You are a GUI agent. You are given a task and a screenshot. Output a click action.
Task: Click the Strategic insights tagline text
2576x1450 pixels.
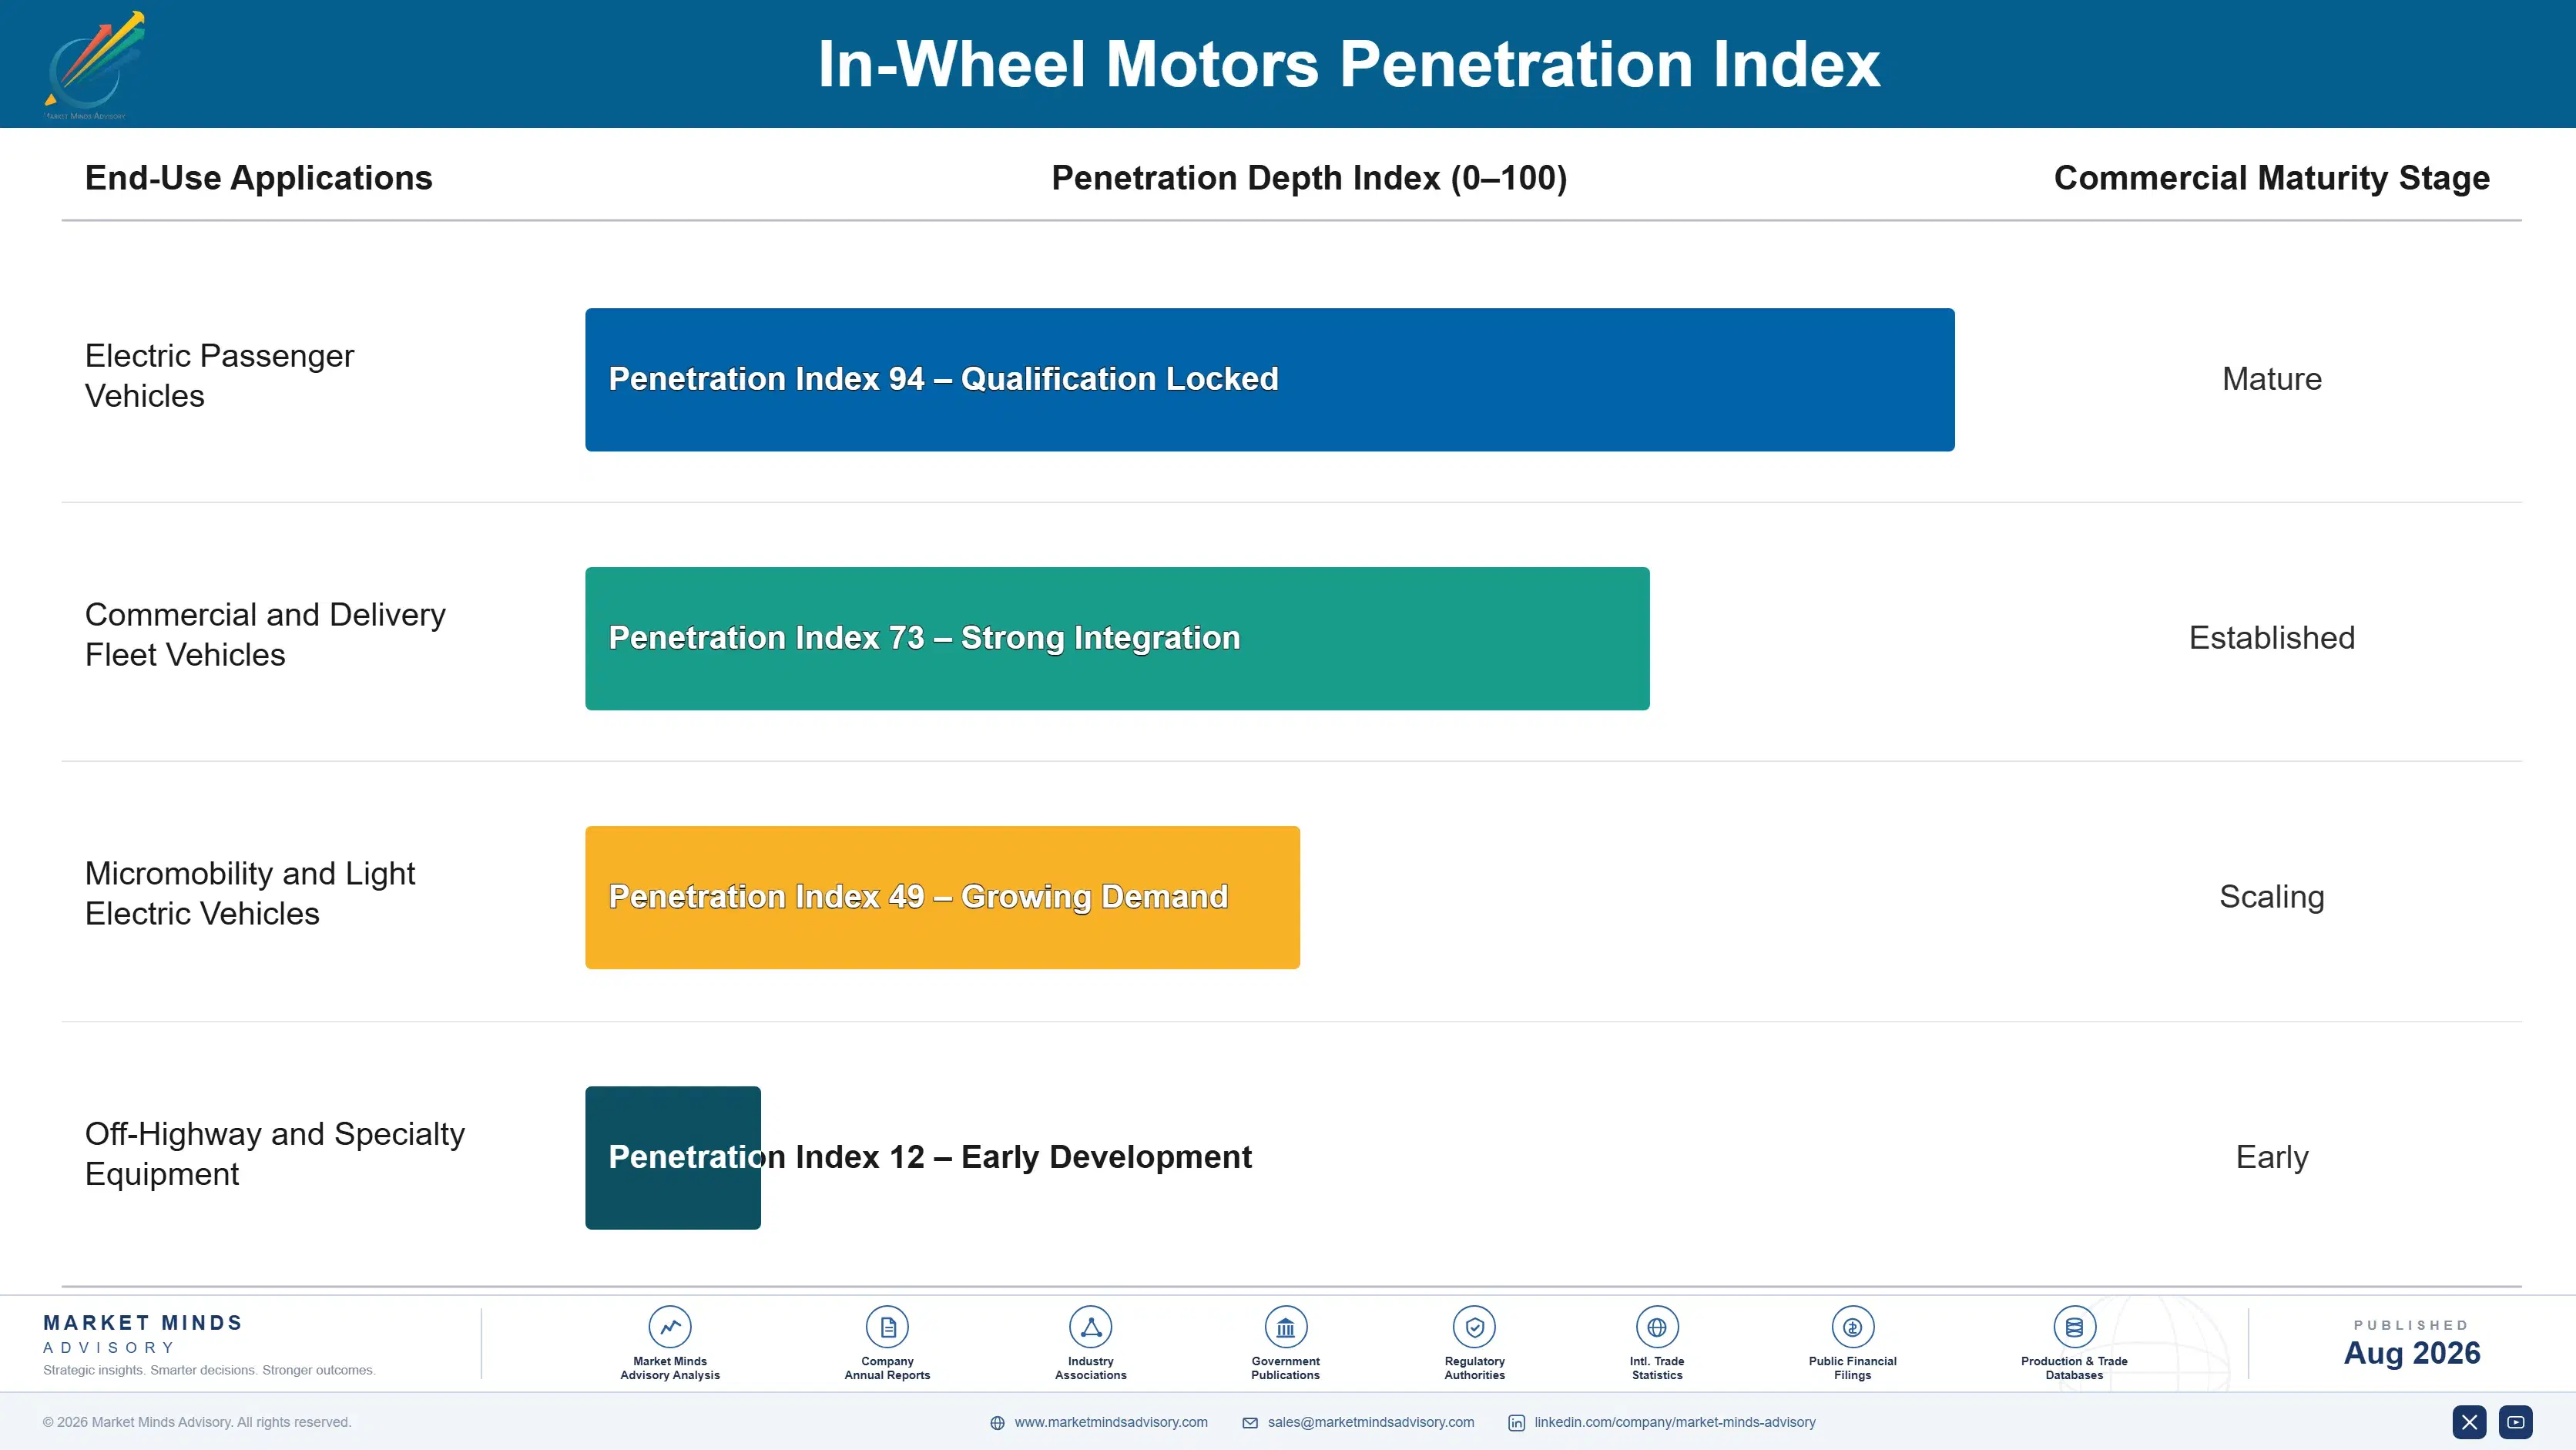click(x=209, y=1370)
